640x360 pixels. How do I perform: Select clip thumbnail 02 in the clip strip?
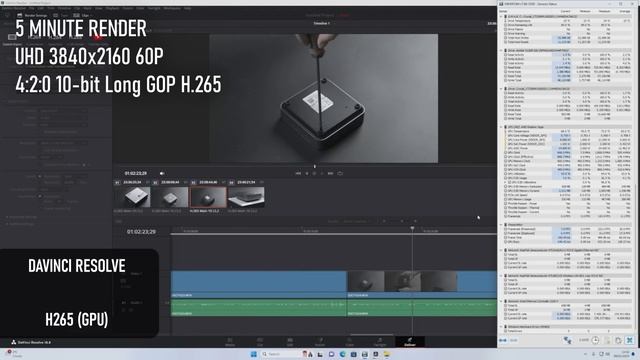point(170,197)
